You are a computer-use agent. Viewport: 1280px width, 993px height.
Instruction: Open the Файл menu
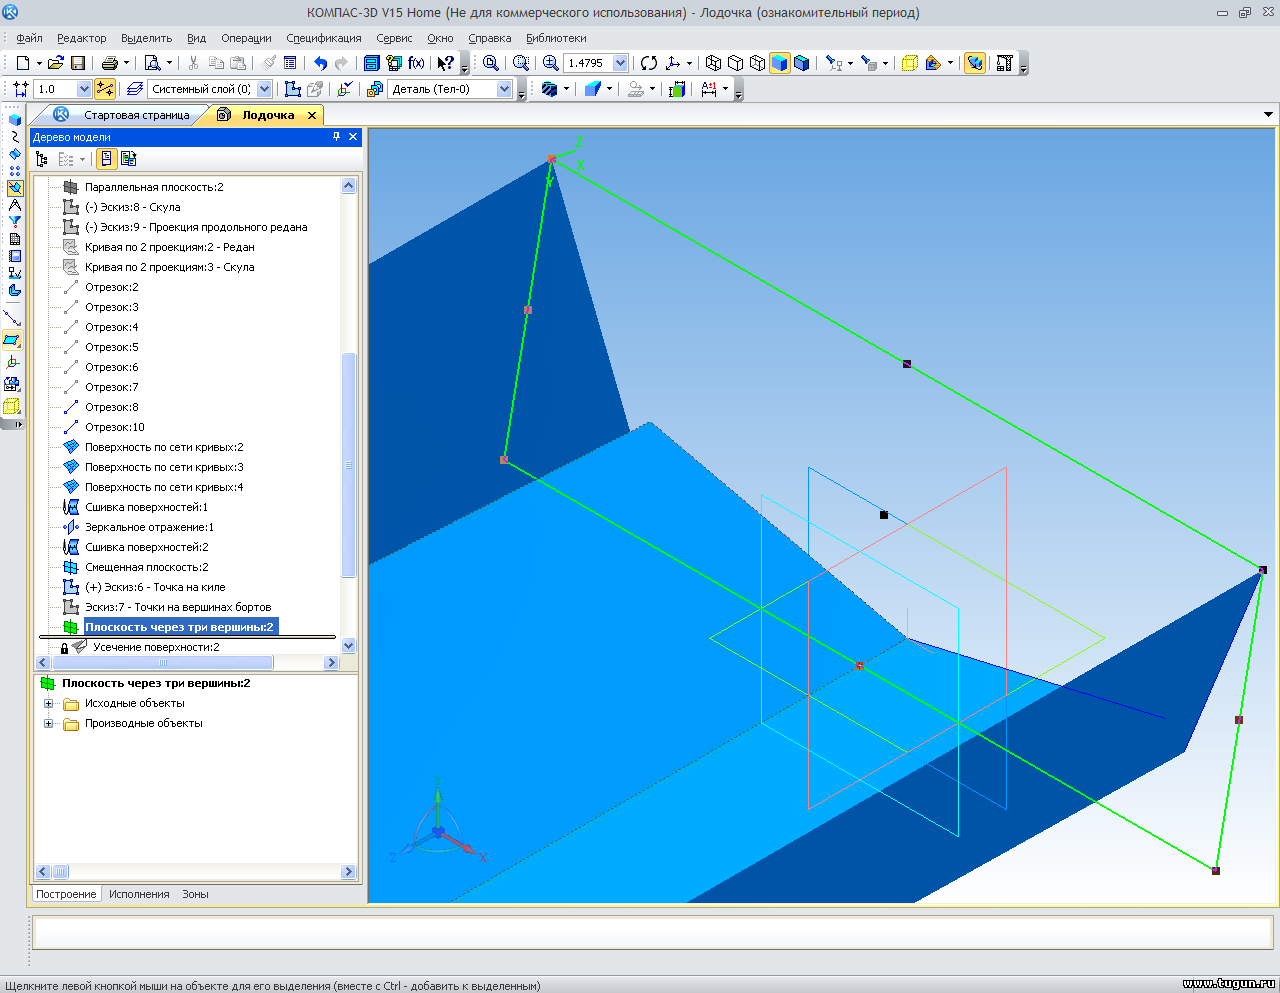tap(29, 38)
